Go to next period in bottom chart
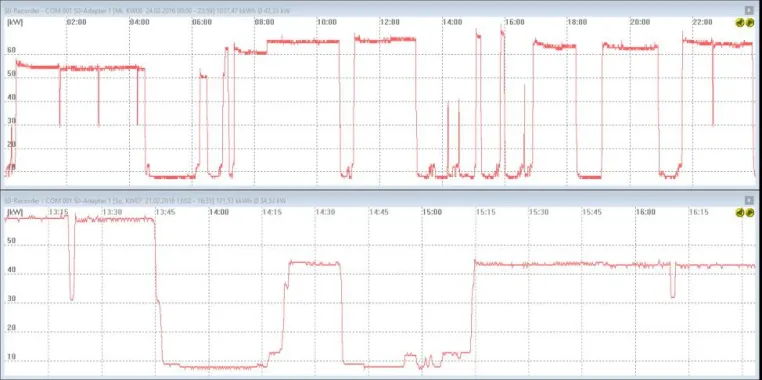This screenshot has width=762, height=380. click(750, 212)
